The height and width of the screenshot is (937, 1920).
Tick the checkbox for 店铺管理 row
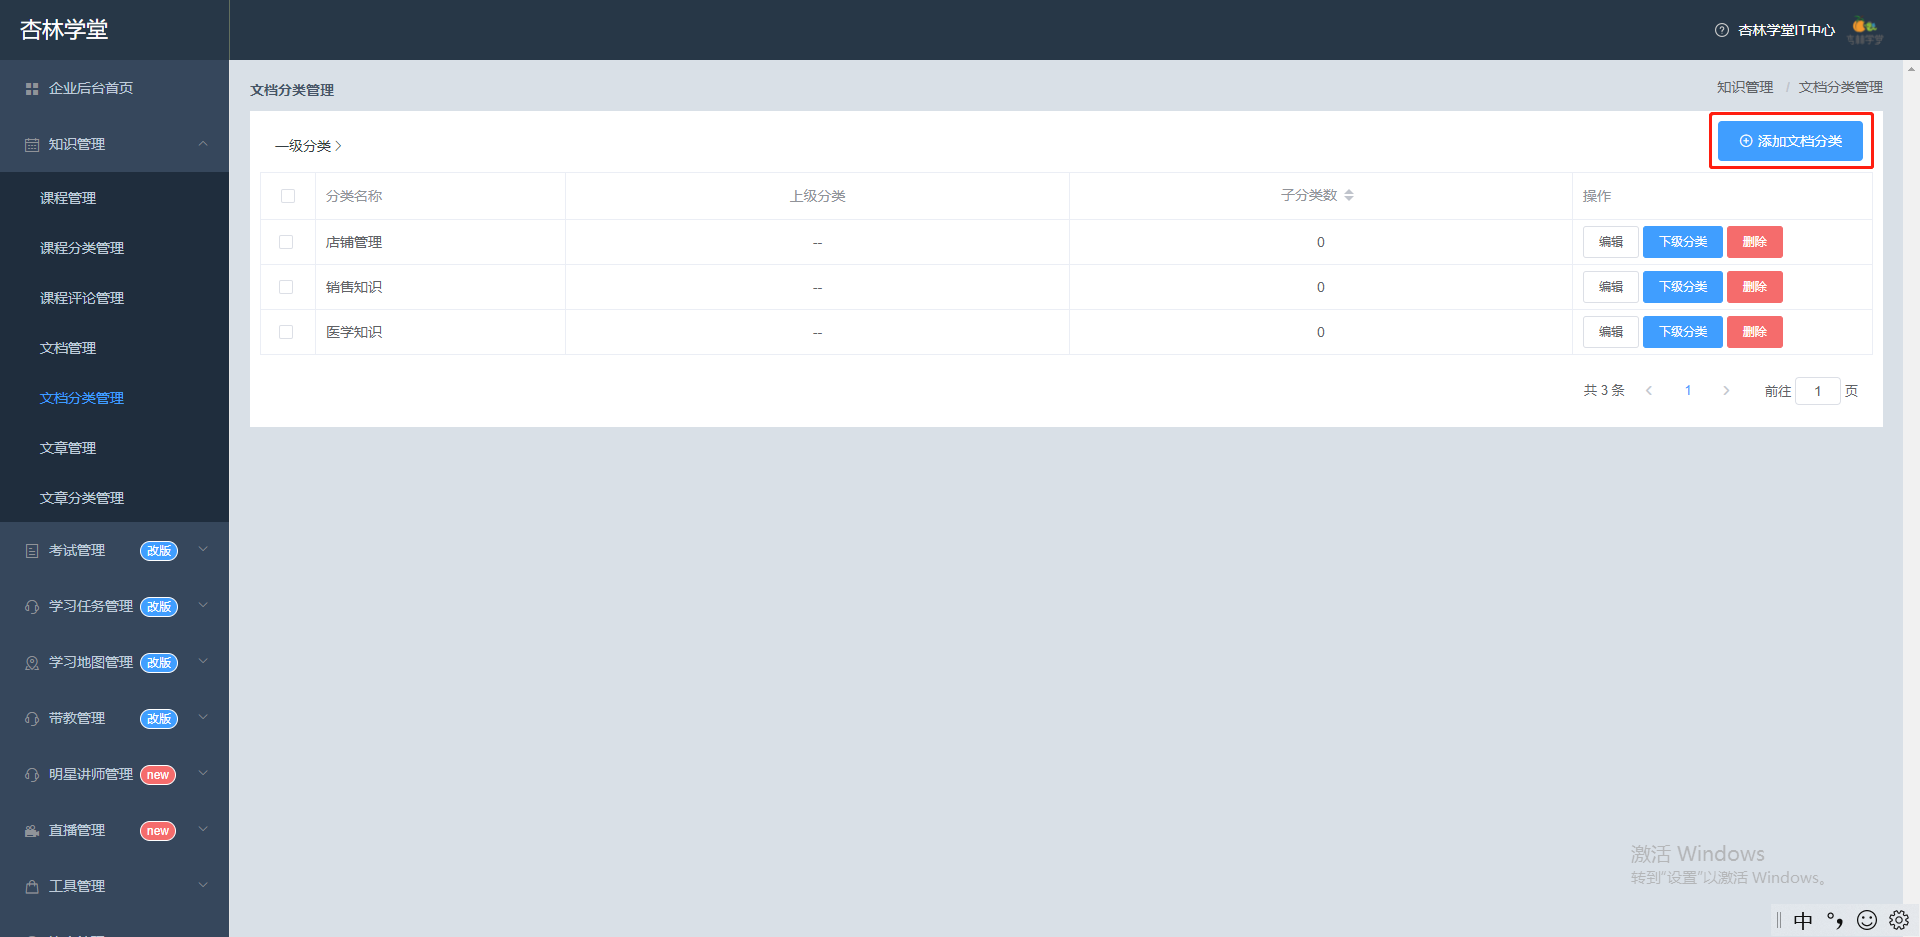point(286,242)
